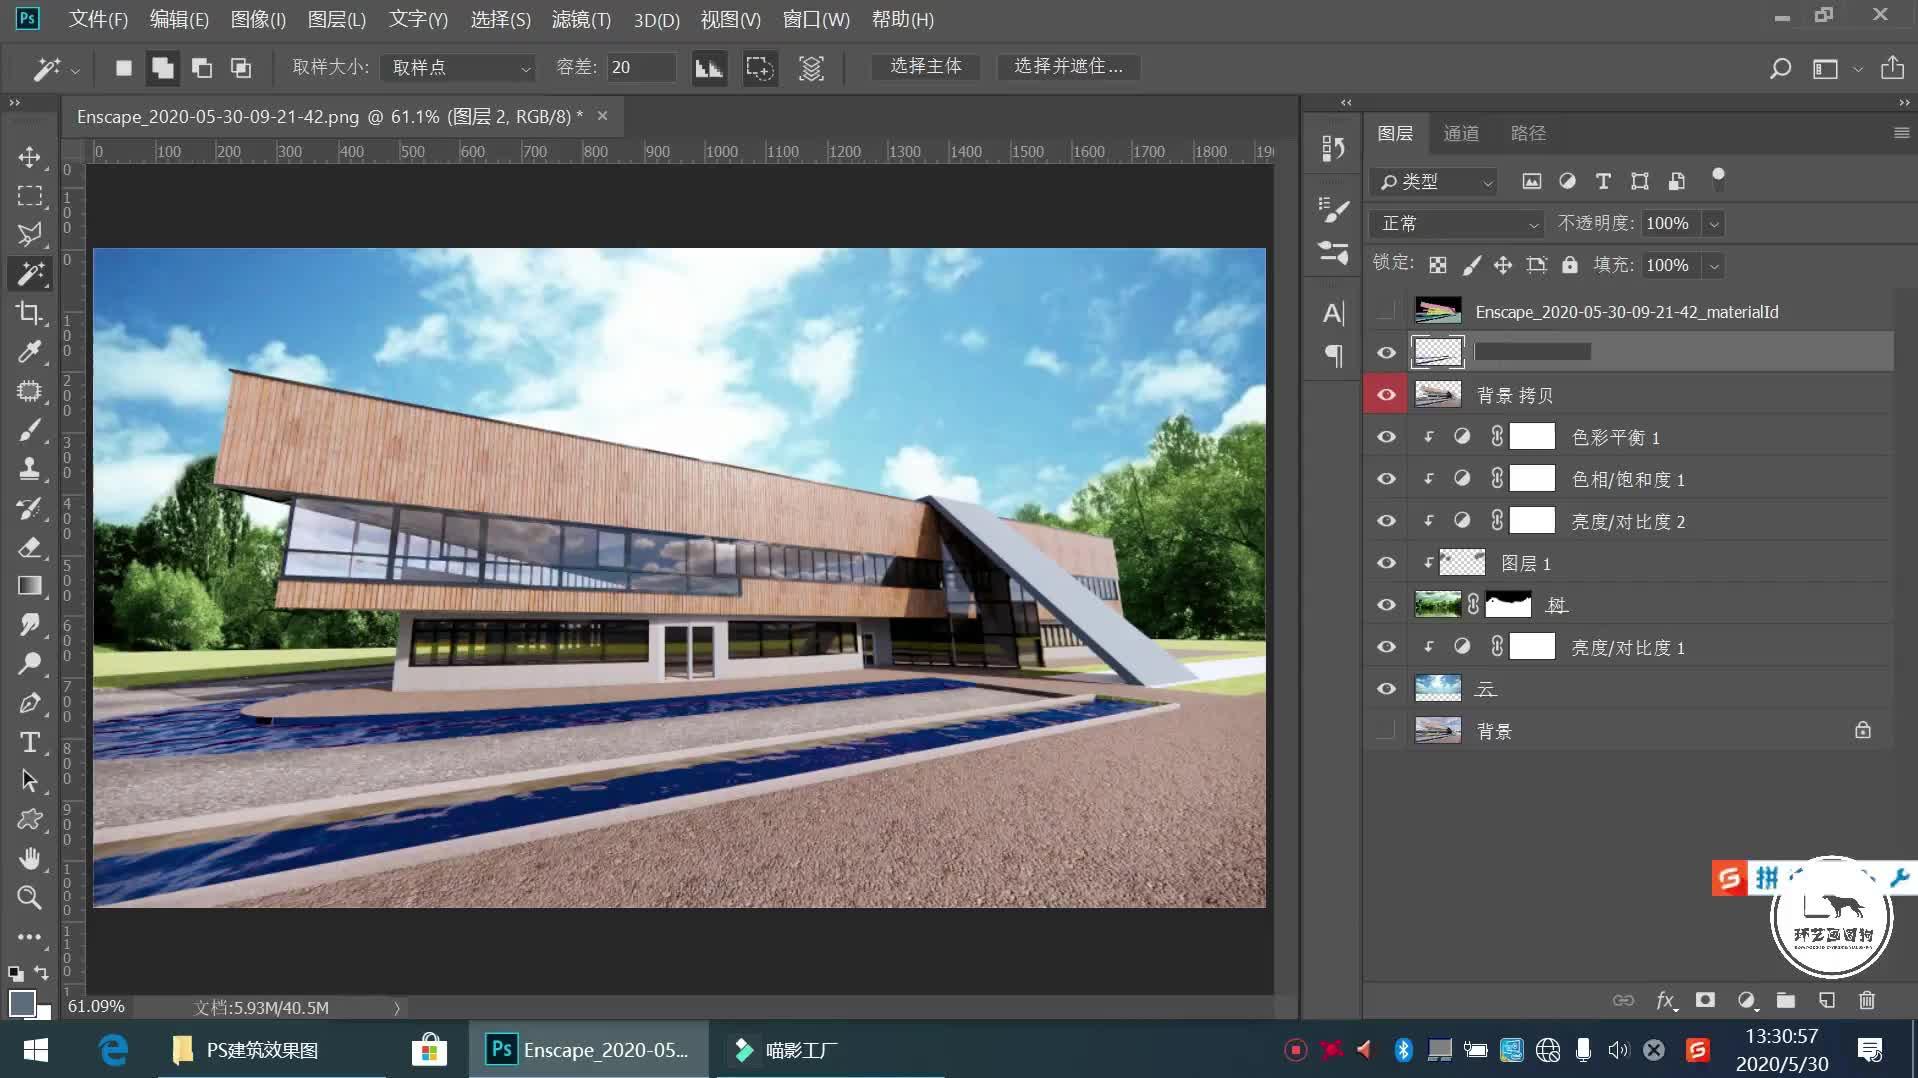Open the 窗口(W) menu

[x=816, y=19]
